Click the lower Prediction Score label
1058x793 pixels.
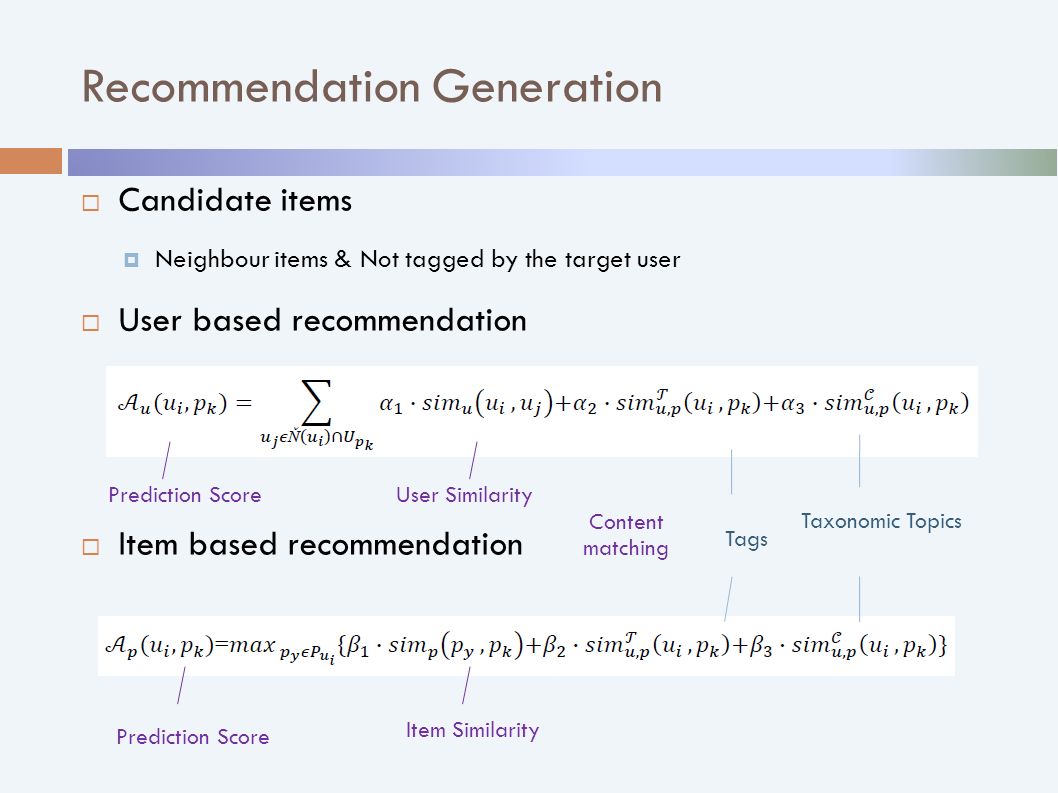pyautogui.click(x=193, y=737)
